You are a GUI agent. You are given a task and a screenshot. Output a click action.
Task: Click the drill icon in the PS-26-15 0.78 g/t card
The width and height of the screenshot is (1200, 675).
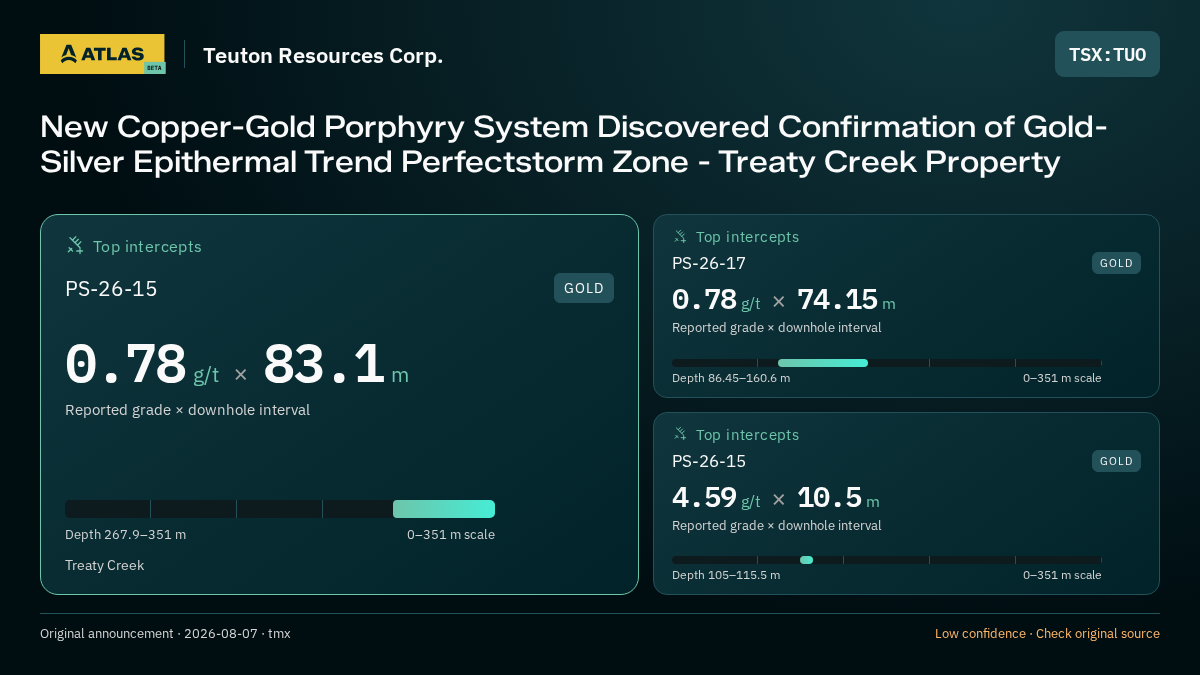[x=75, y=245]
